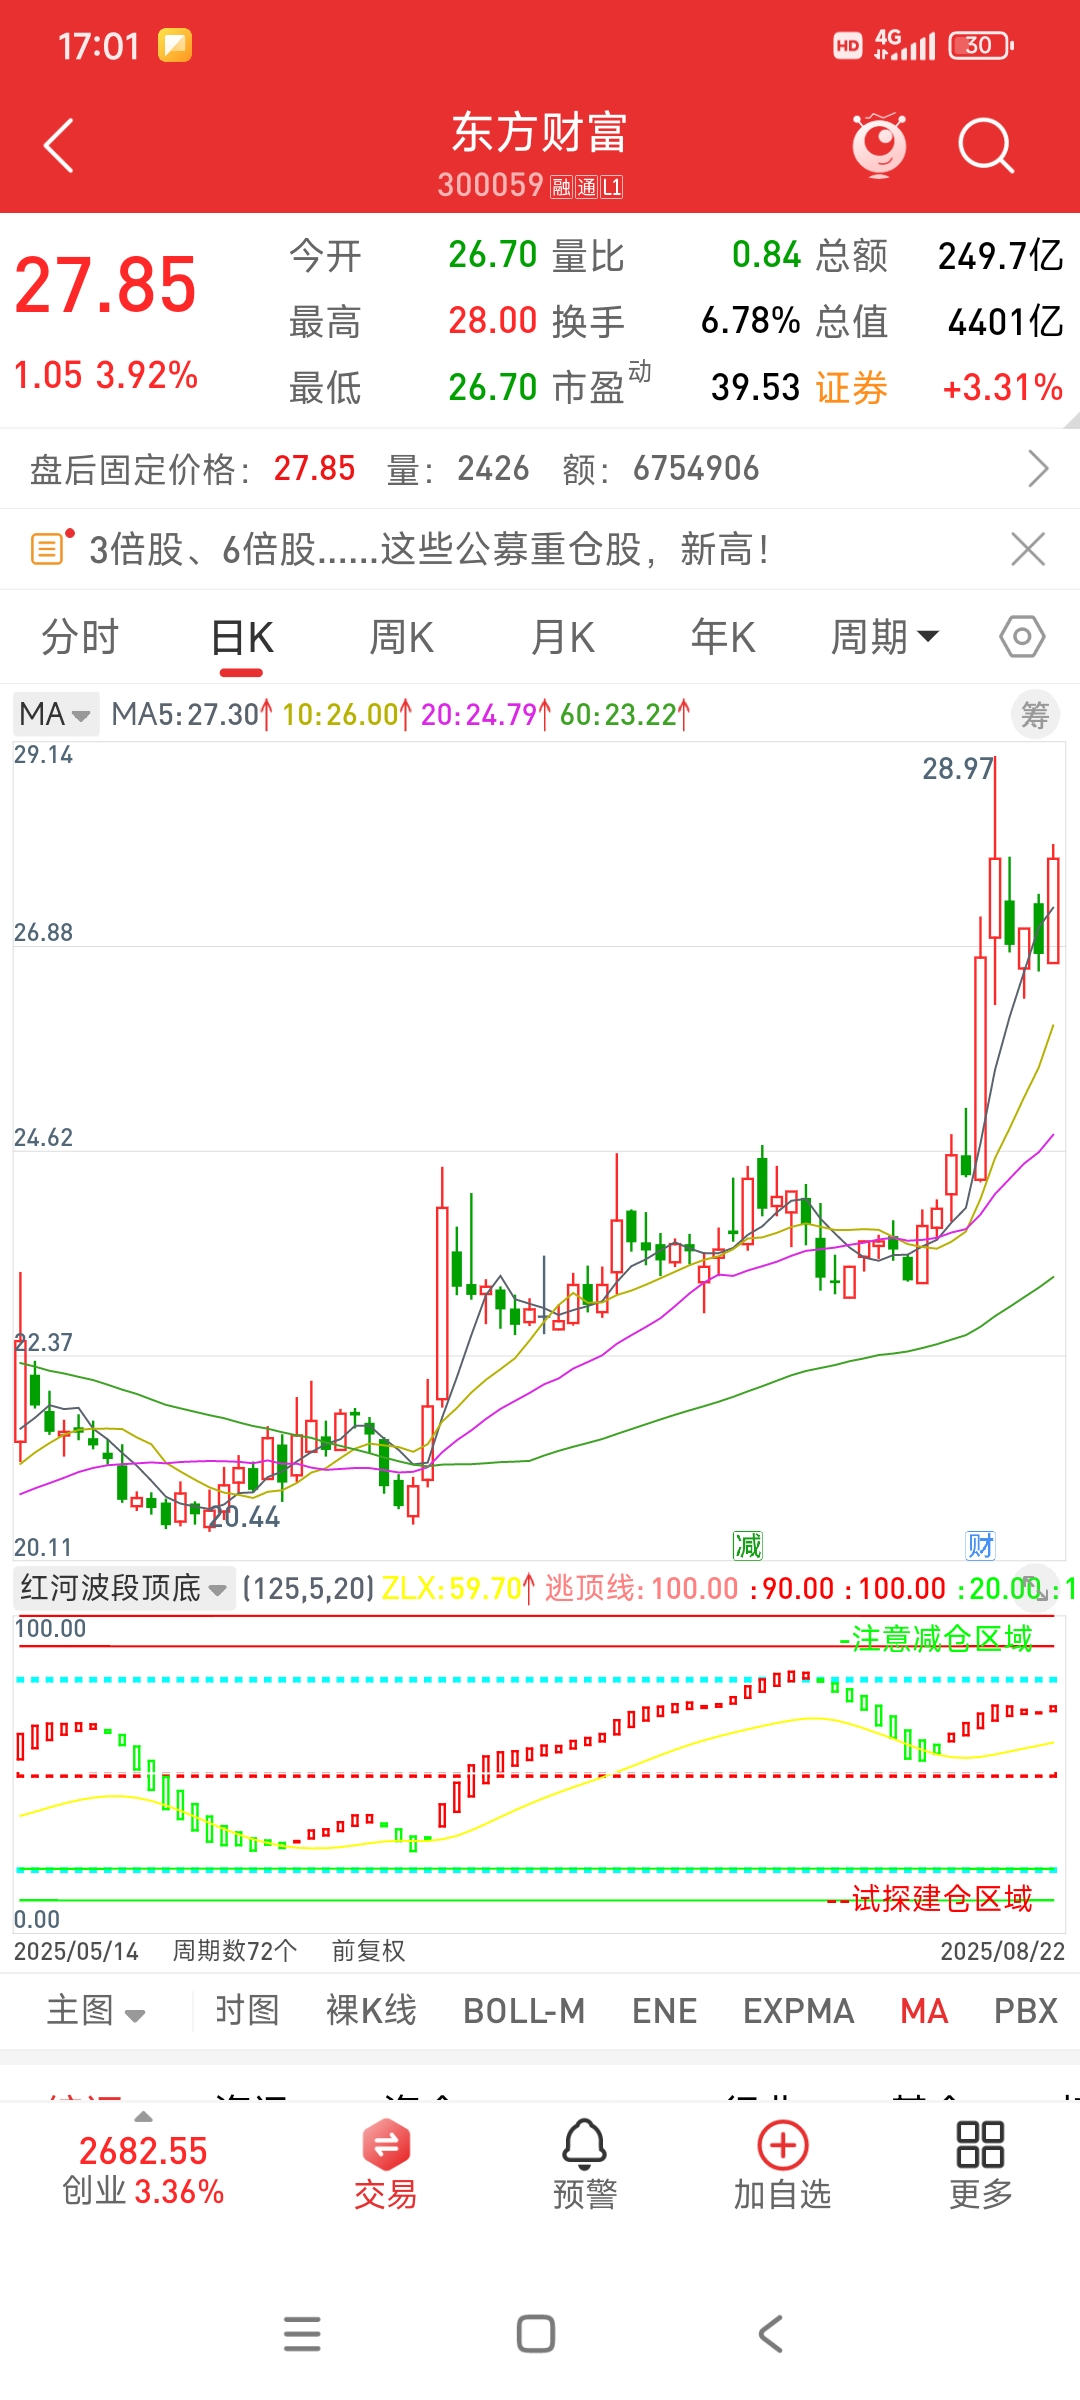The width and height of the screenshot is (1080, 2400).
Task: Open the 更多 more grid icon
Action: pyautogui.click(x=980, y=2166)
